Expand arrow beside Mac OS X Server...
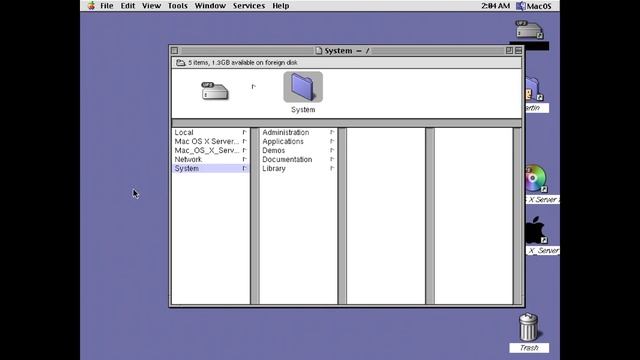Image resolution: width=640 pixels, height=360 pixels. (244, 141)
